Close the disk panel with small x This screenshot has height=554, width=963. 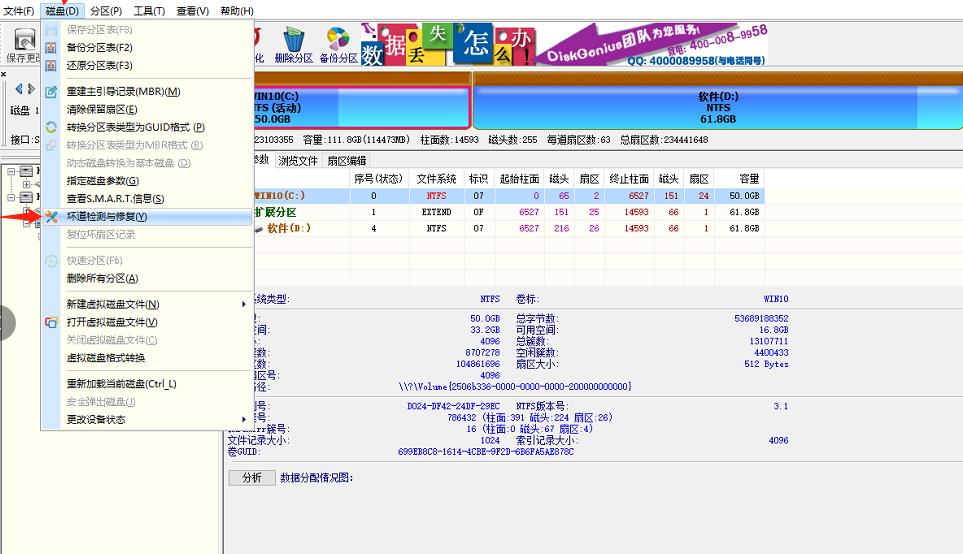[x=4, y=74]
